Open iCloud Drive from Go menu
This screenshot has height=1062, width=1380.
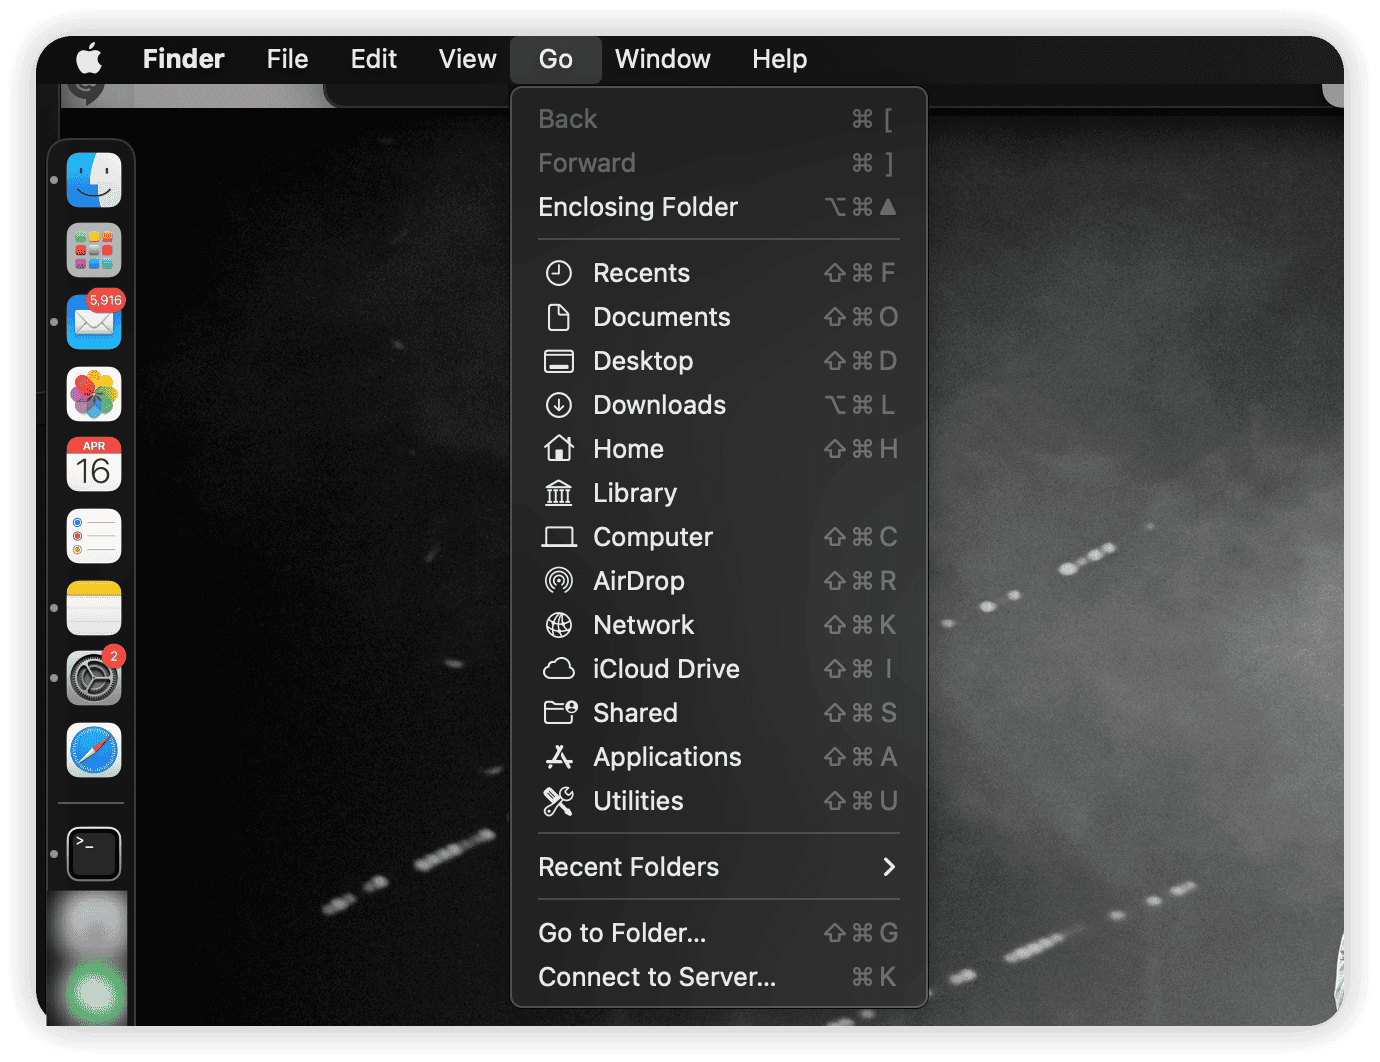[x=719, y=669]
